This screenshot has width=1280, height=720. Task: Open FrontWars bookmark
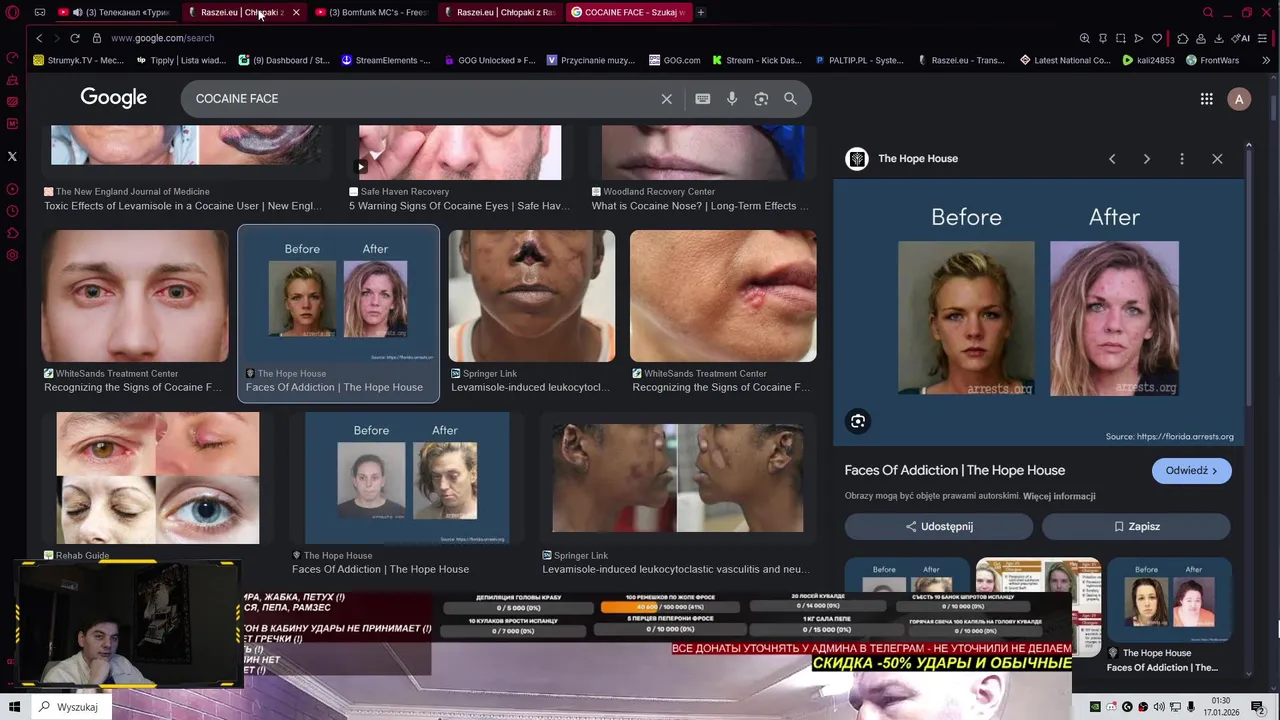tap(1213, 60)
